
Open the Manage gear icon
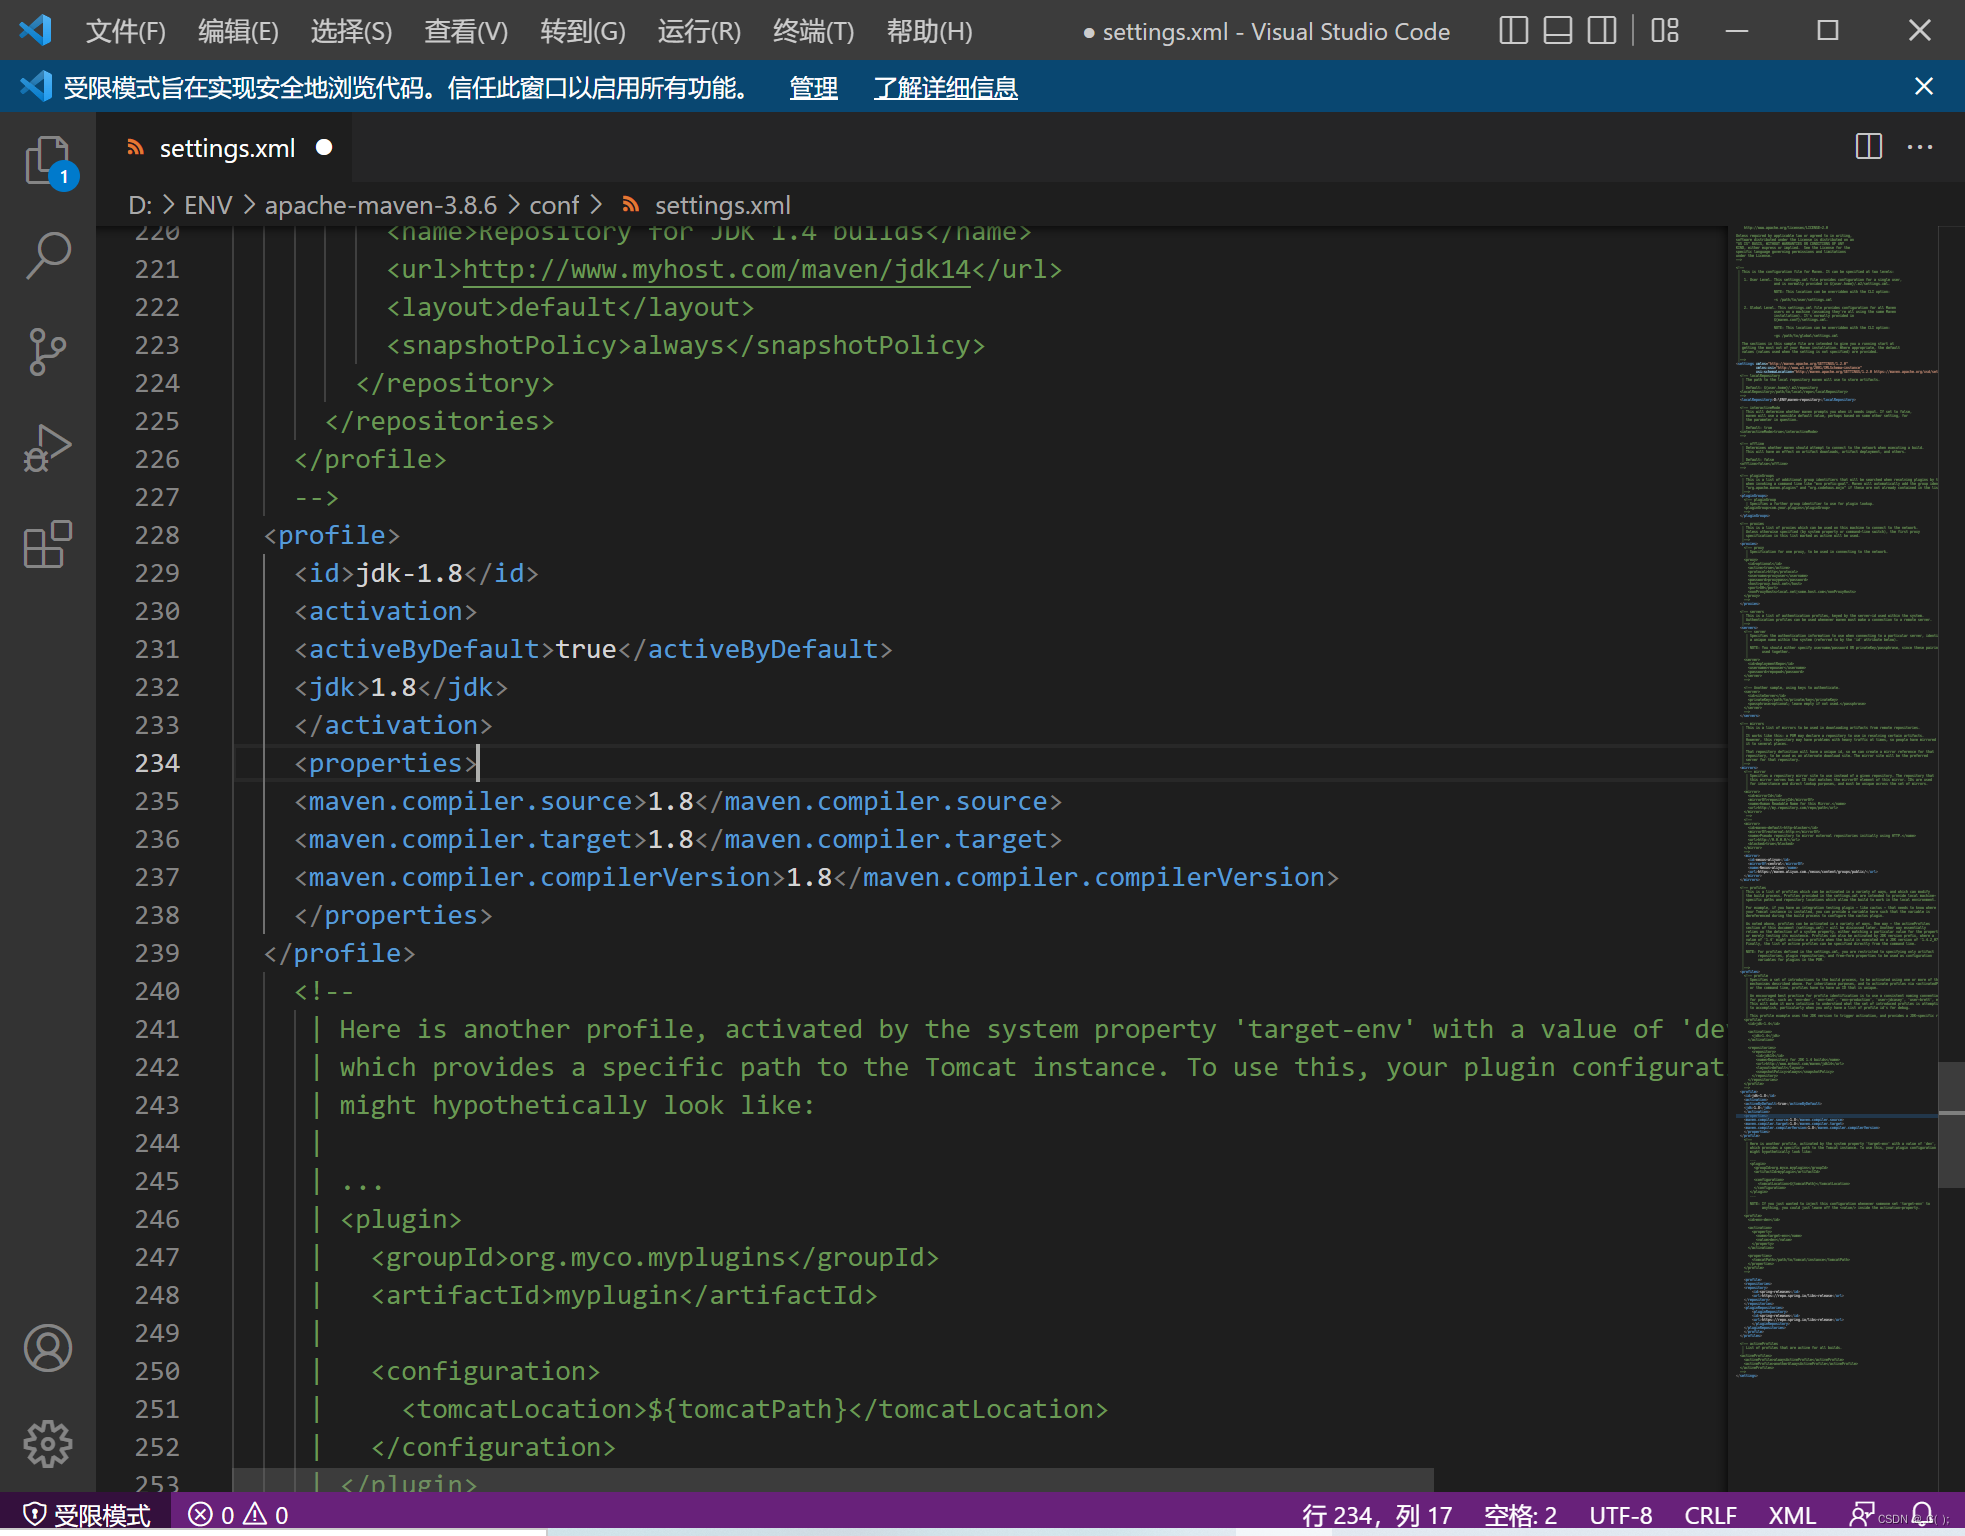pyautogui.click(x=48, y=1444)
